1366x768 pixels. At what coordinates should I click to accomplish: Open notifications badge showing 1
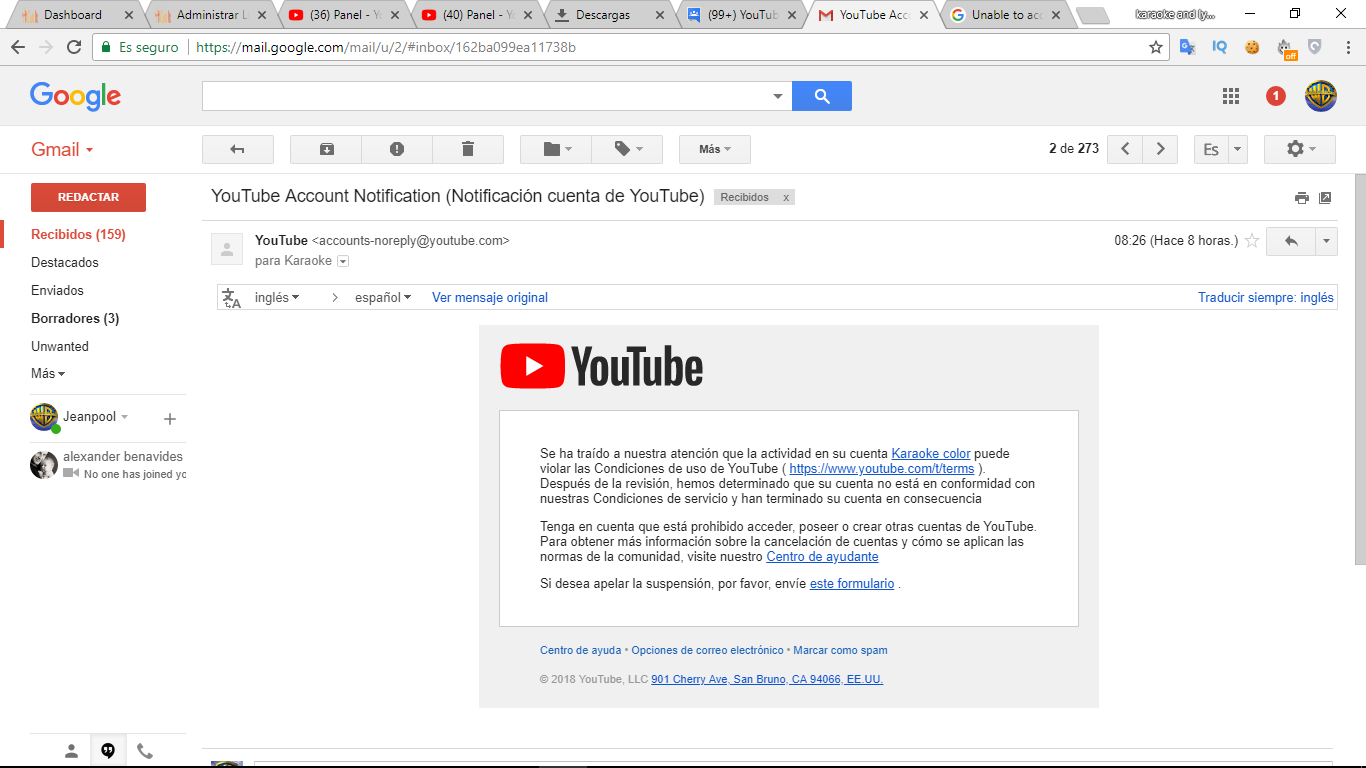tap(1276, 96)
